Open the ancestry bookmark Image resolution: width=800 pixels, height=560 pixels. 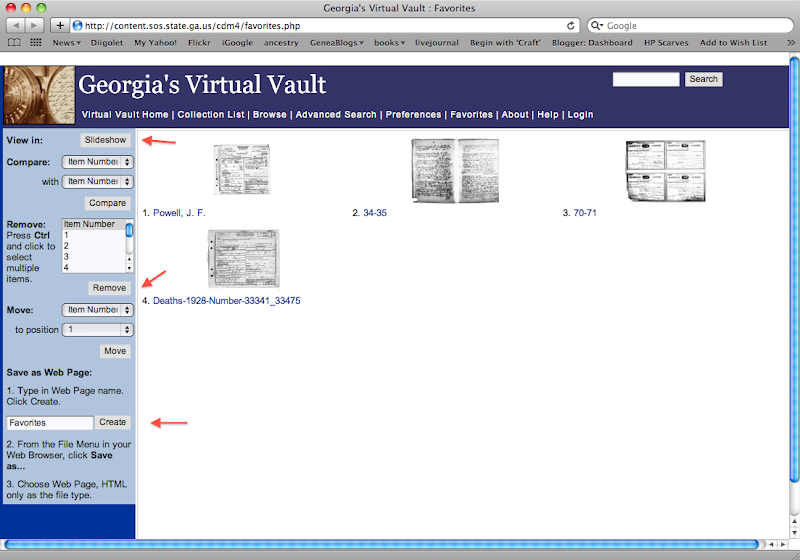pos(281,43)
